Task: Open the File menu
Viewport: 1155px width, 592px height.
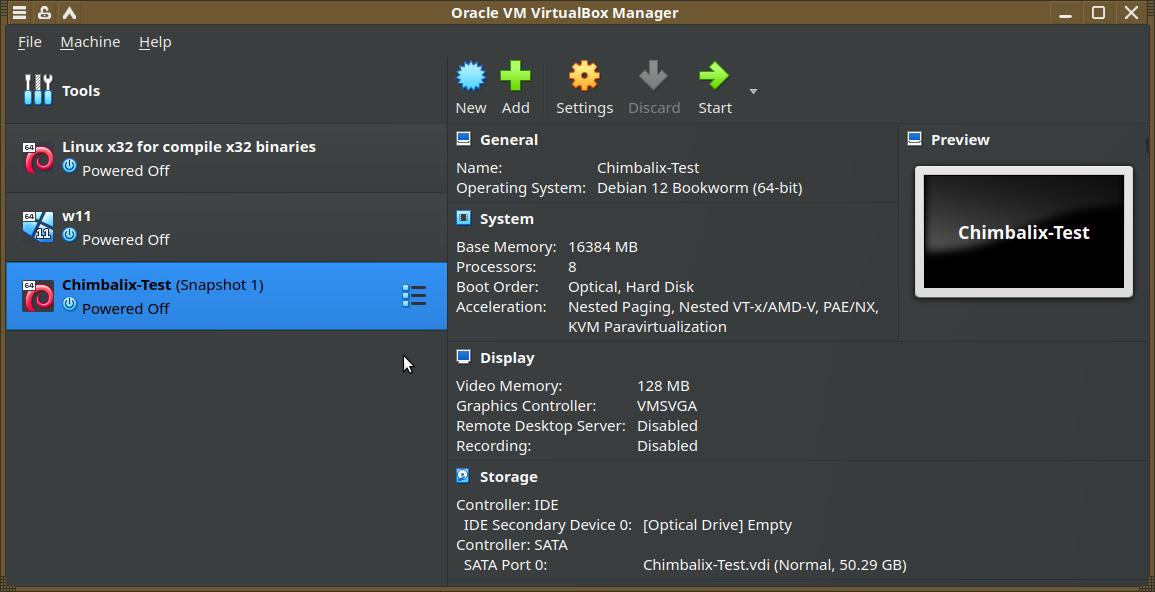Action: coord(30,42)
